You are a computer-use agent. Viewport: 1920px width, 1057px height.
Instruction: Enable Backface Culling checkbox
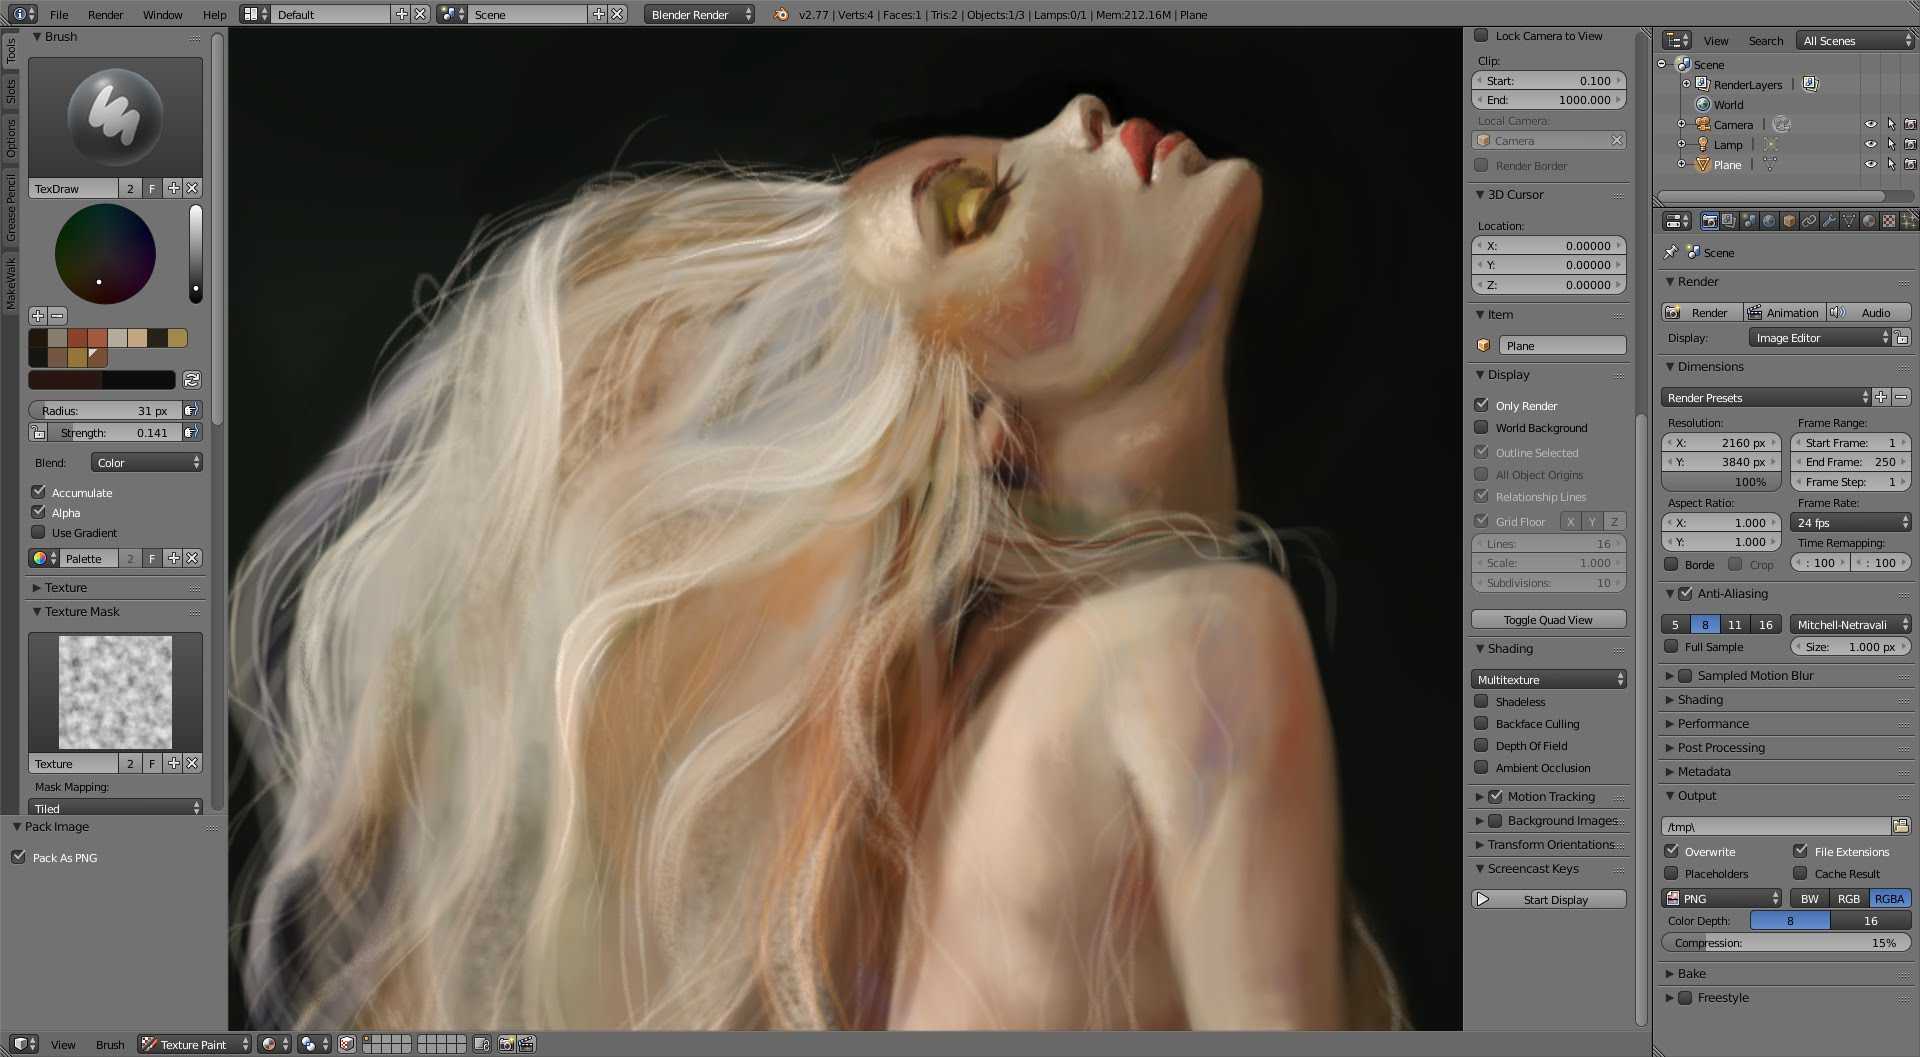click(1482, 723)
